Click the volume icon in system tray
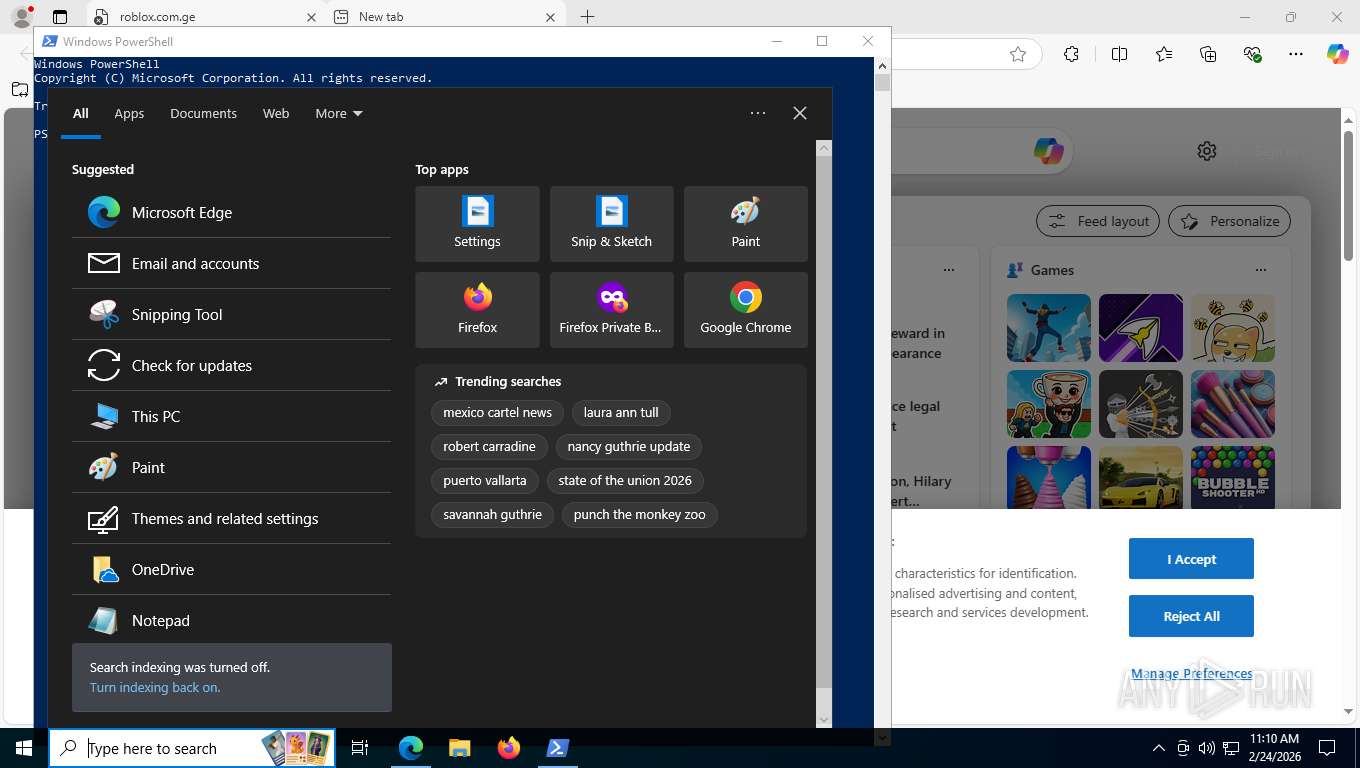 tap(1206, 748)
